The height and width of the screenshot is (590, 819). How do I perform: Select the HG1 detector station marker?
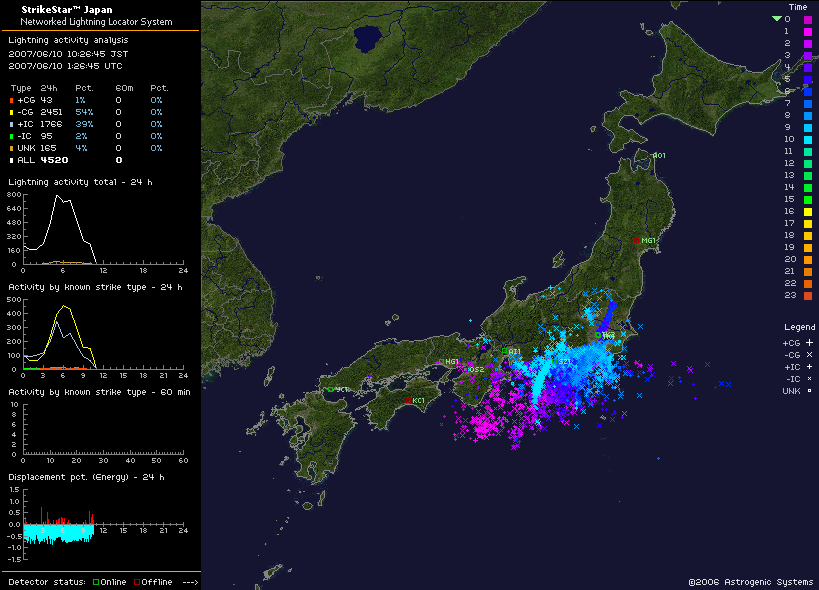click(x=441, y=362)
